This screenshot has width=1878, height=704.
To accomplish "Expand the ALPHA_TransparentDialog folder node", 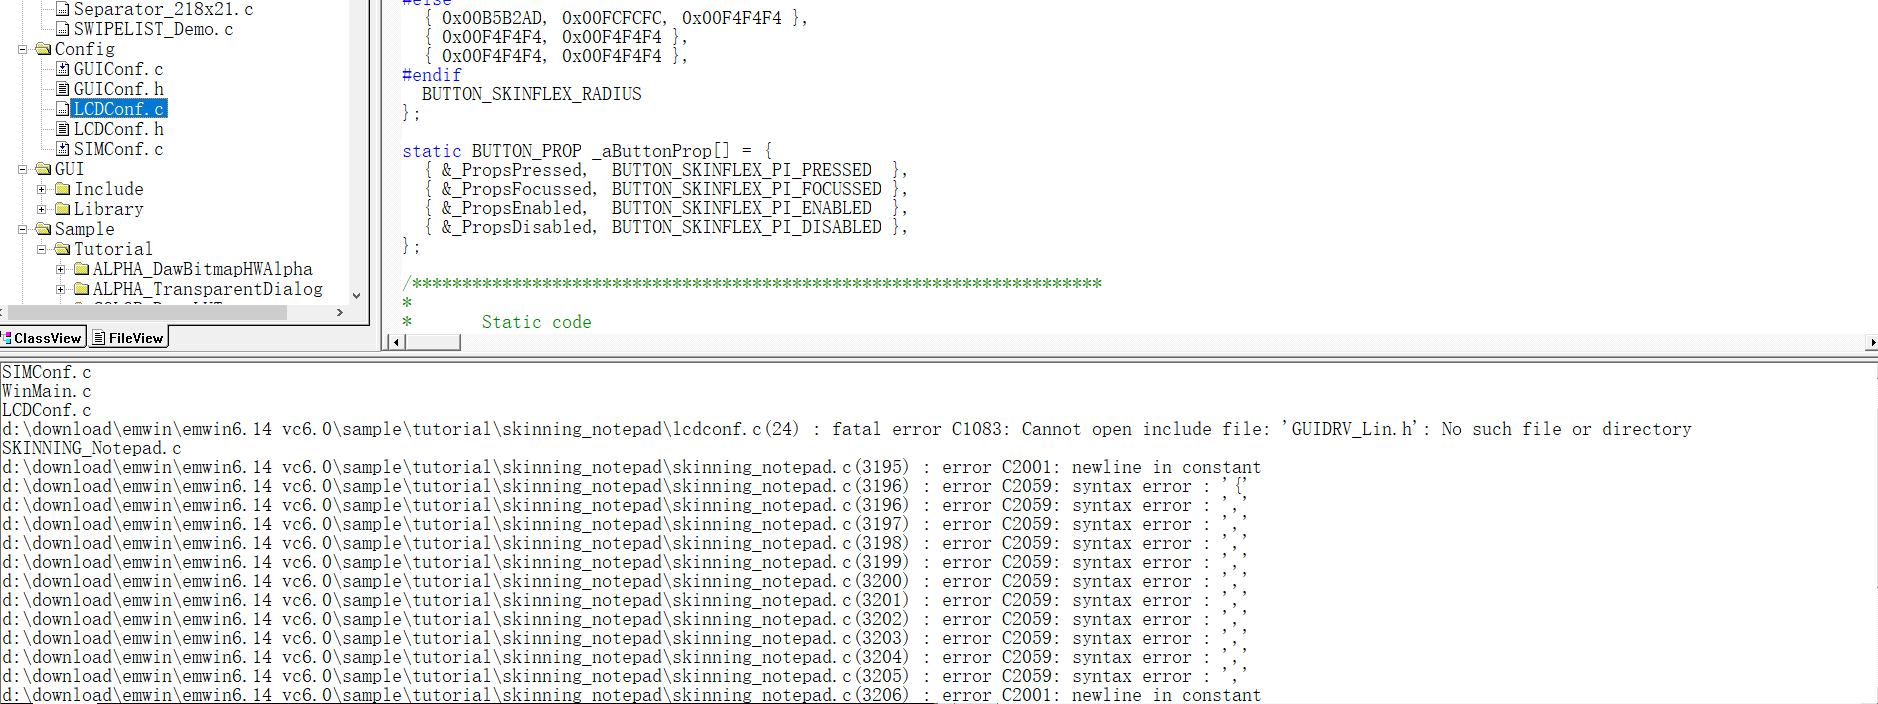I will pos(61,289).
